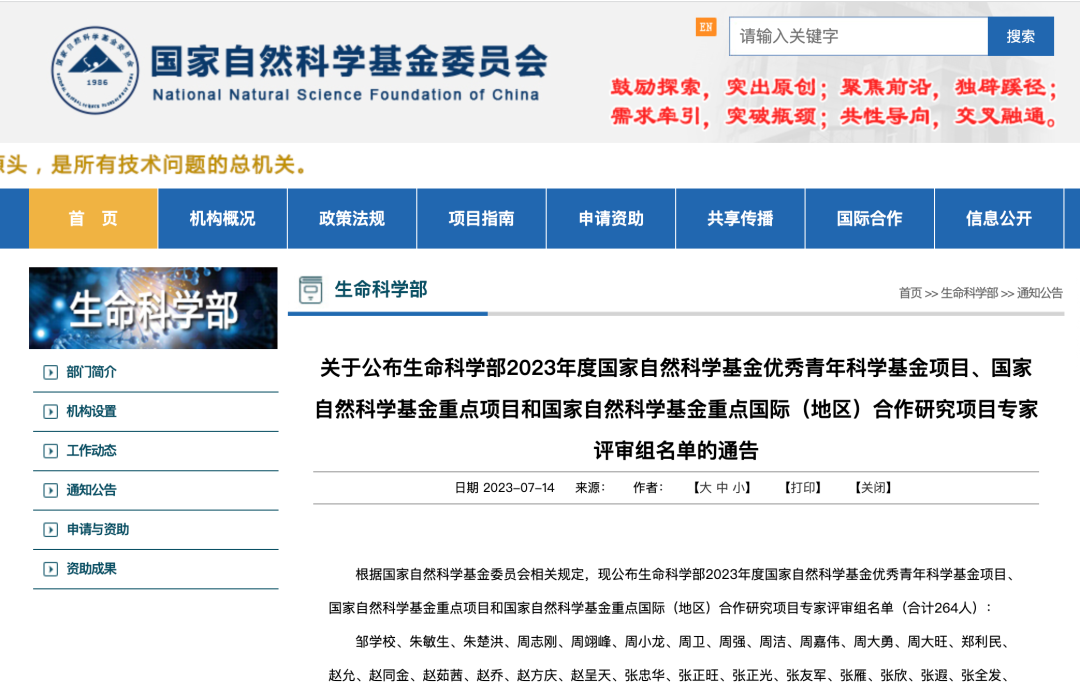Image resolution: width=1080 pixels, height=695 pixels.
Task: Open the 政策法规 navigation menu
Action: coord(352,218)
